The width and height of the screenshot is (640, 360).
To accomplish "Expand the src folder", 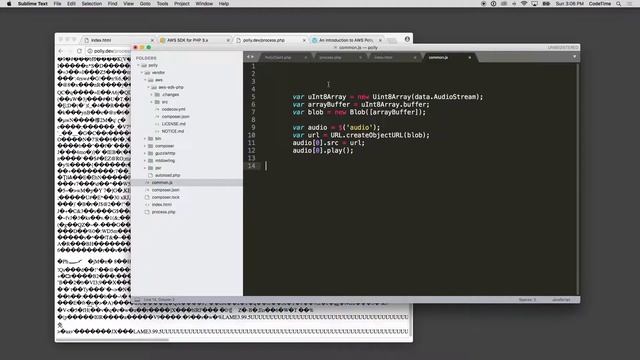I will (151, 102).
